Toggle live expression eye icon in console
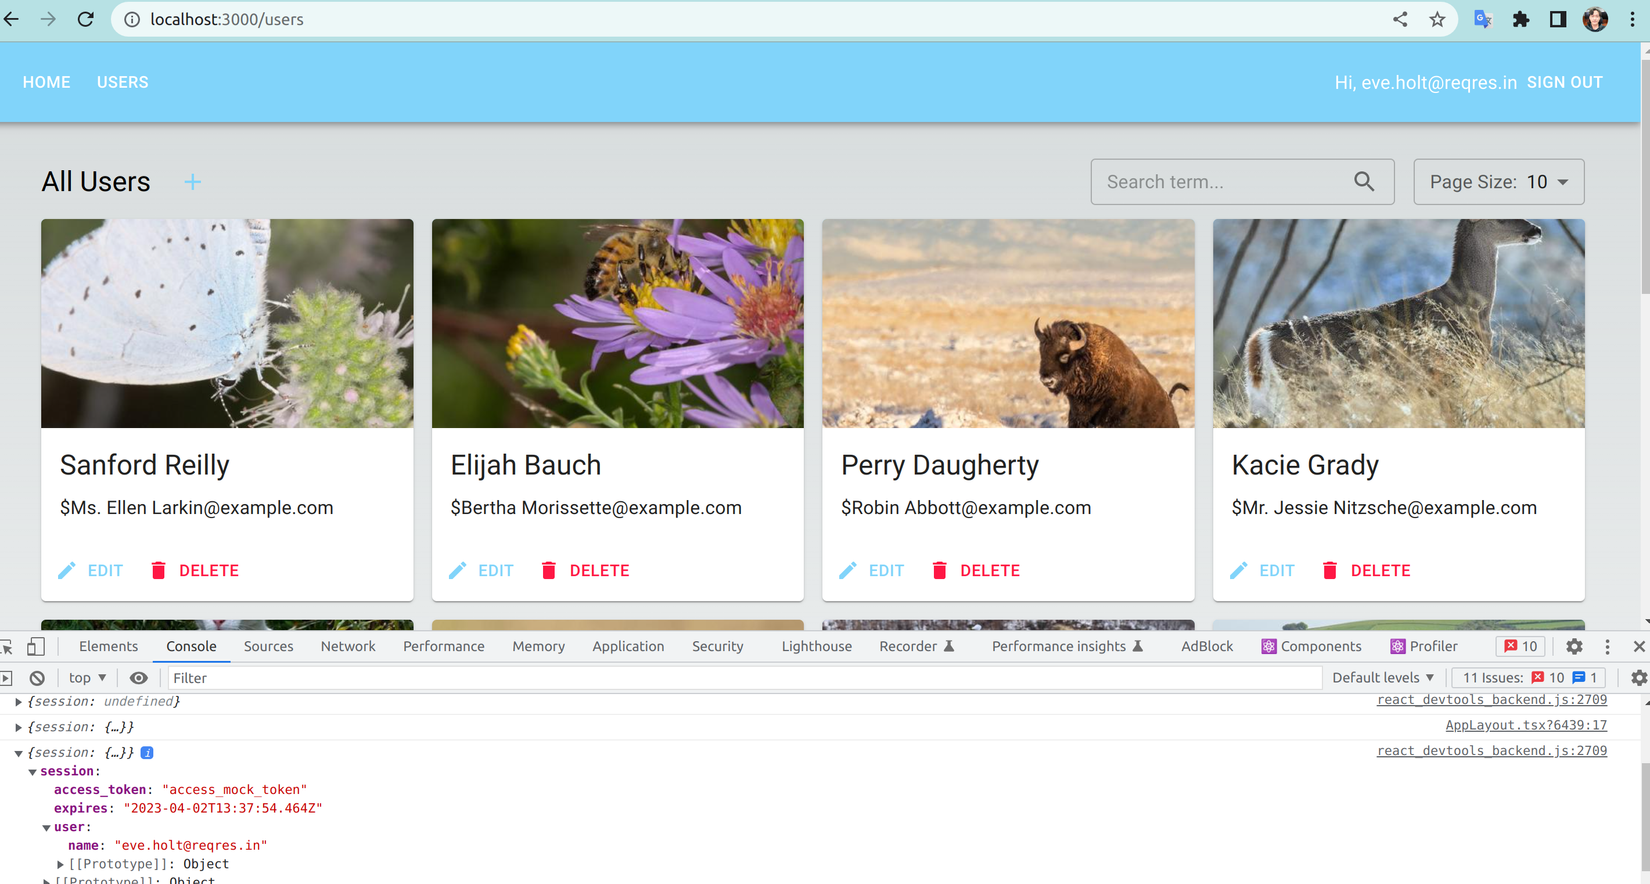This screenshot has width=1650, height=884. [x=139, y=678]
